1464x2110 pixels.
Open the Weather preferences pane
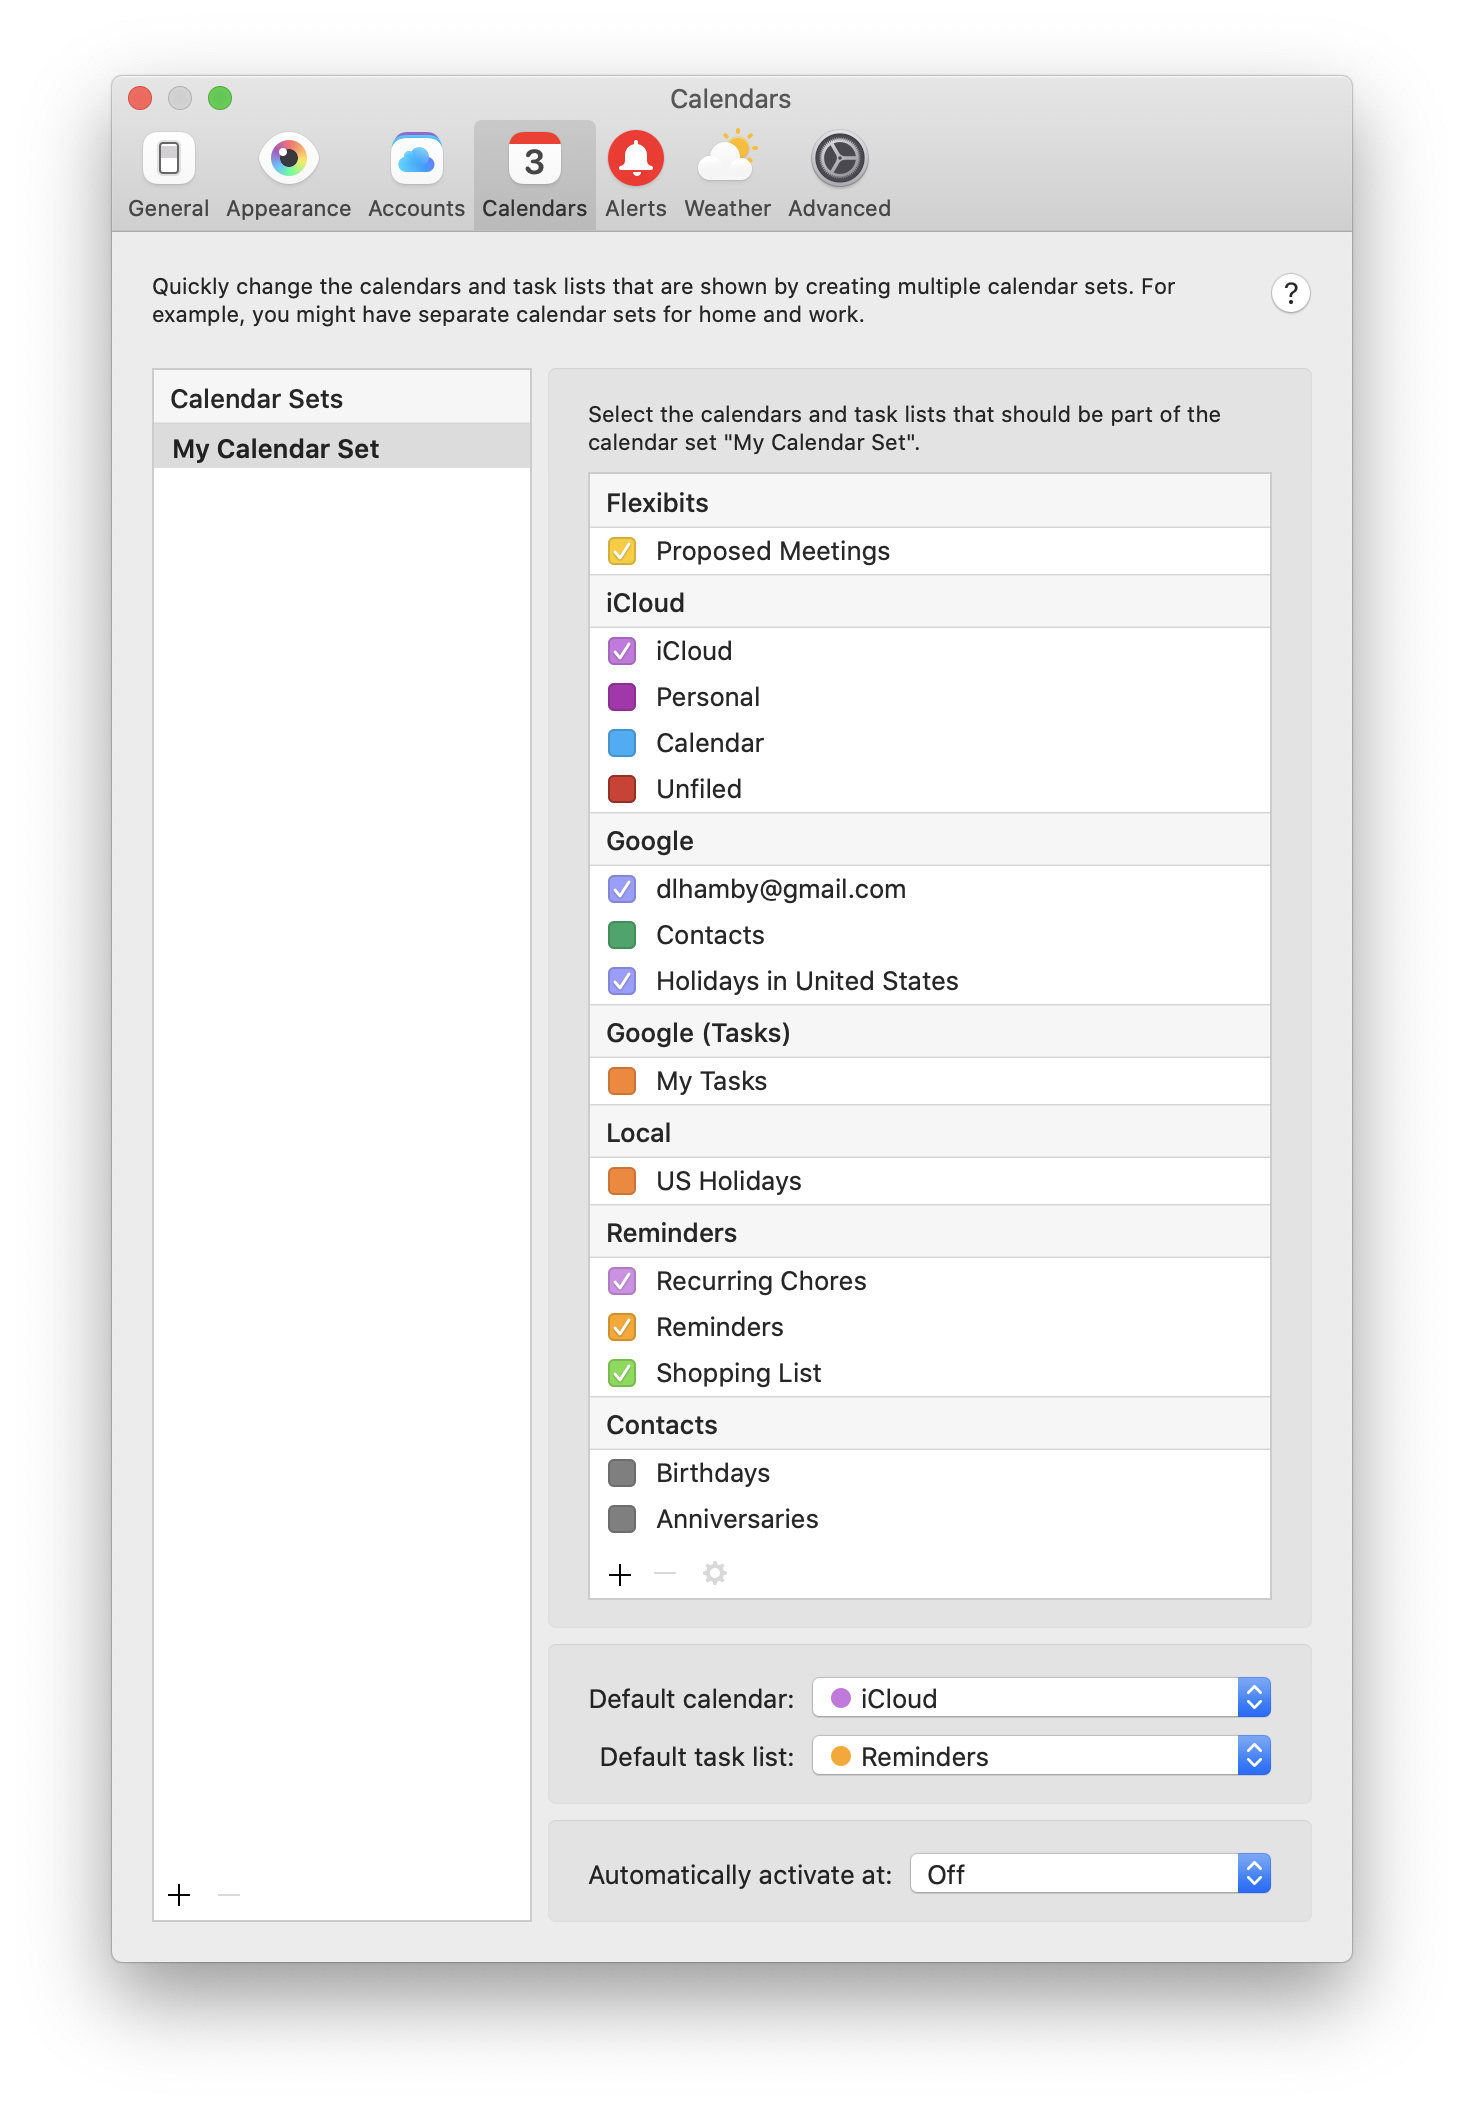coord(727,175)
